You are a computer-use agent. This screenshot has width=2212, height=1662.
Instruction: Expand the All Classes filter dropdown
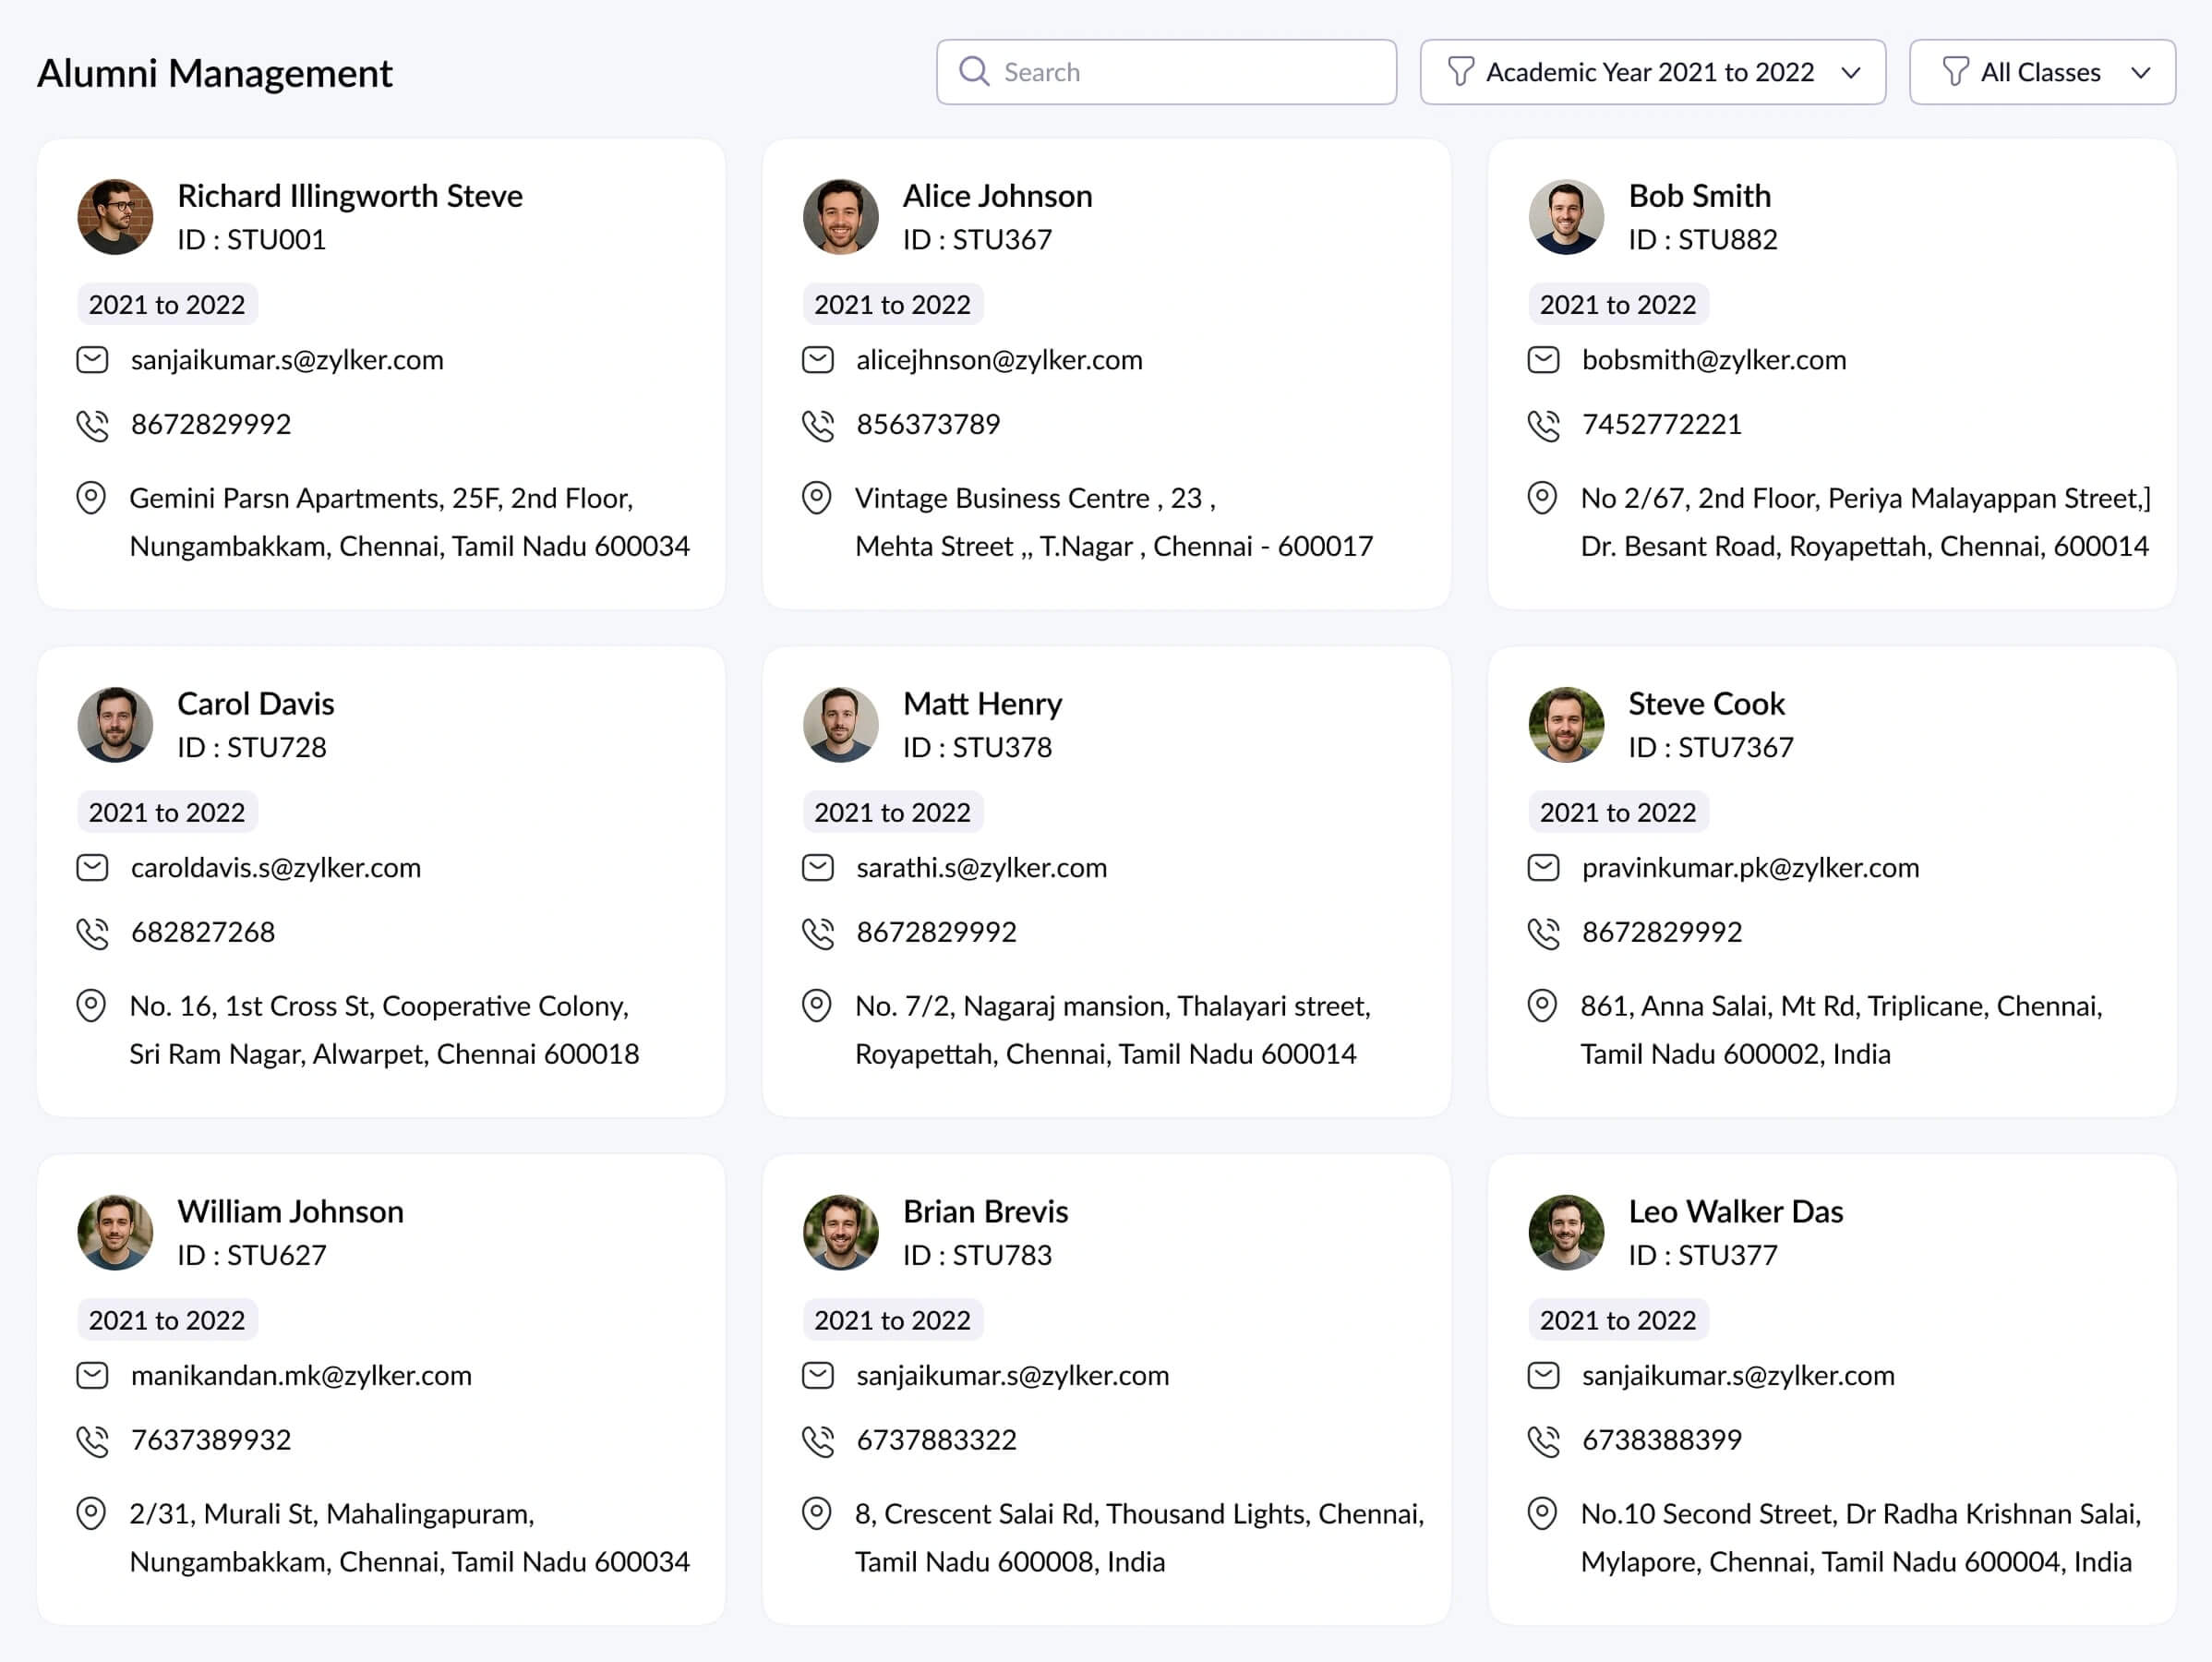(2041, 72)
